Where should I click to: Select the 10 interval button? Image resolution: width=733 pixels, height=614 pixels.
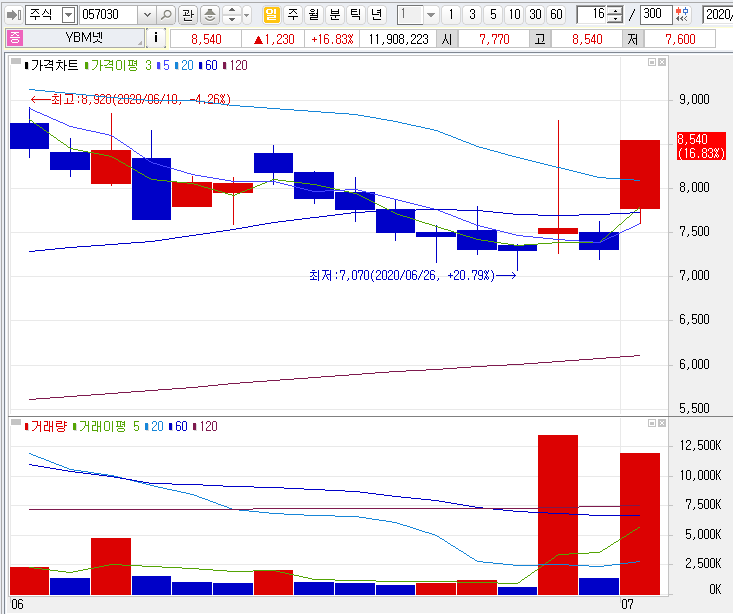[514, 15]
